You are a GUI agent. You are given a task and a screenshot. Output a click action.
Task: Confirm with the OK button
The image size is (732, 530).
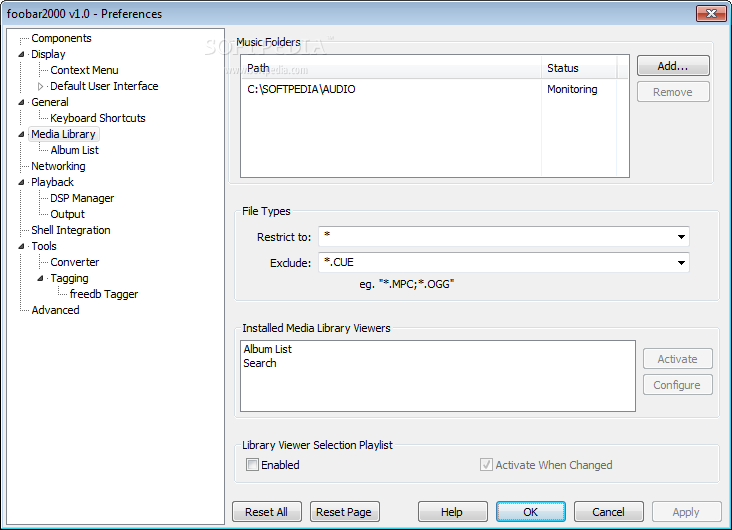[530, 512]
